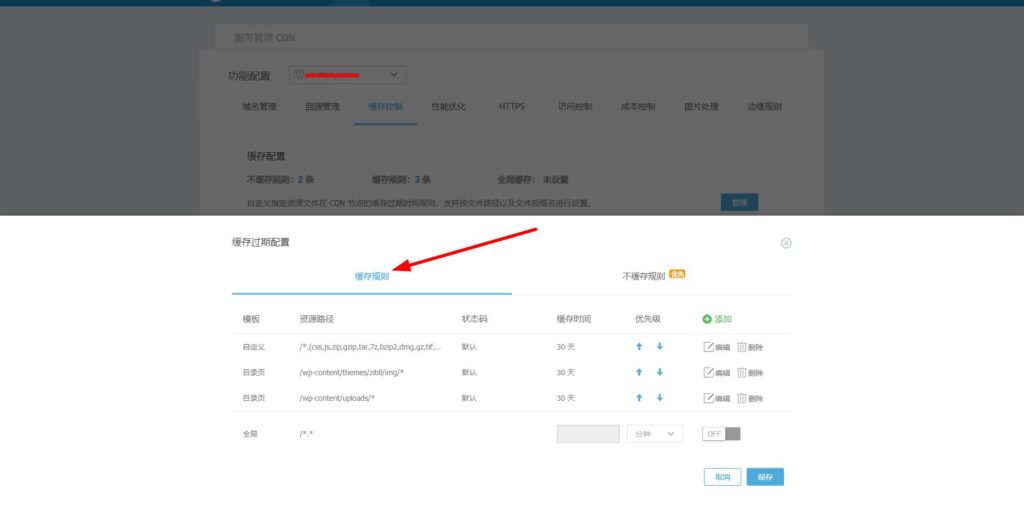Click the 缓存时间 column header

tap(574, 319)
